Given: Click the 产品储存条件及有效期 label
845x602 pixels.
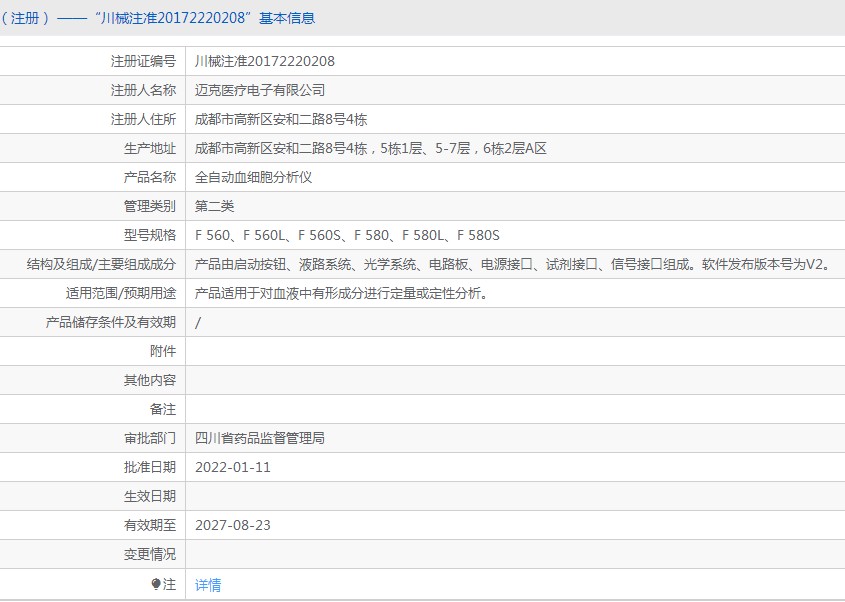Looking at the screenshot, I should (x=111, y=322).
